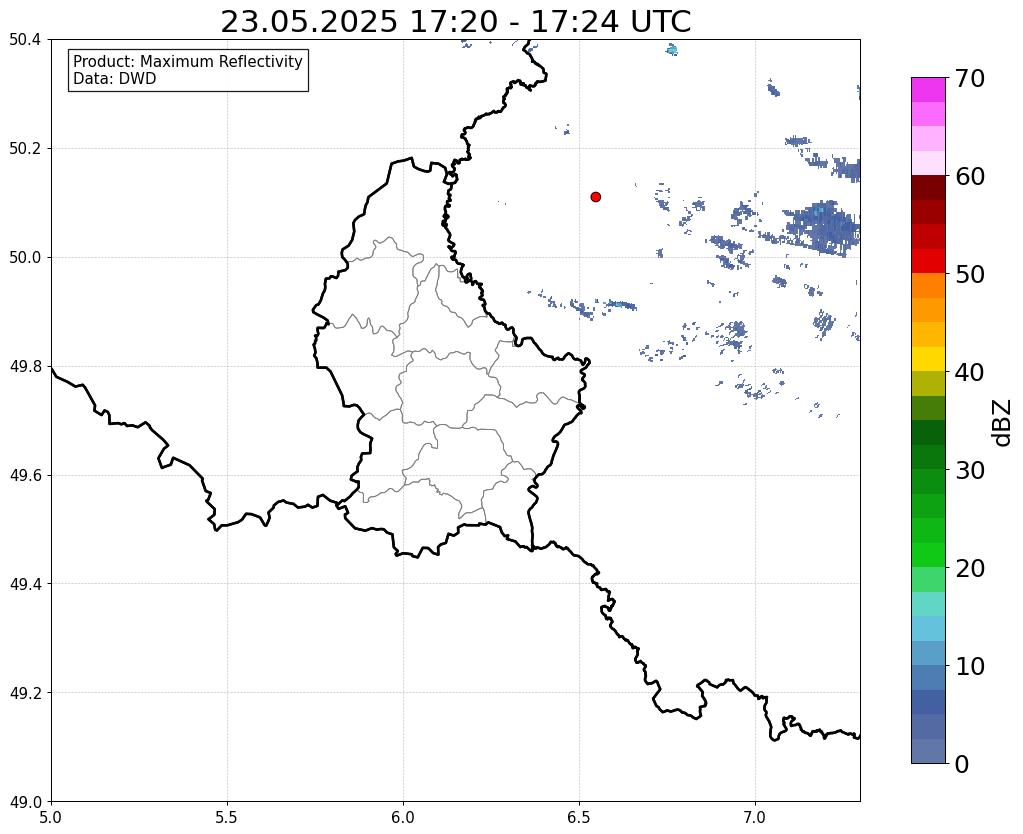Click the red station marker dot on the map
This screenshot has height=834, width=1023.
coord(596,197)
